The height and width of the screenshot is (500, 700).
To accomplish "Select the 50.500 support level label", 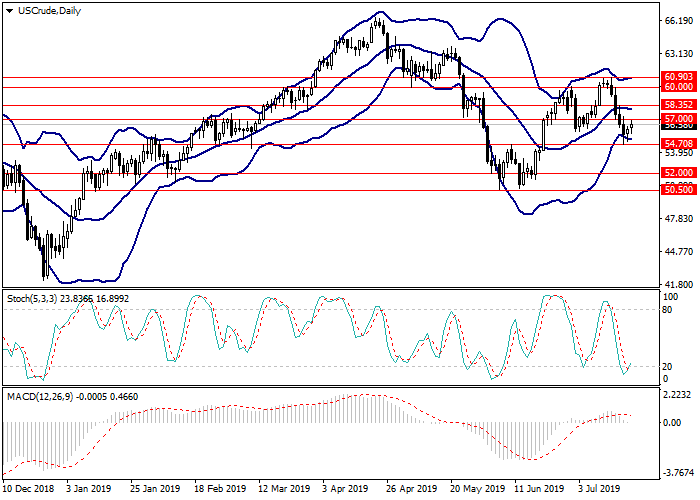I will coord(677,189).
